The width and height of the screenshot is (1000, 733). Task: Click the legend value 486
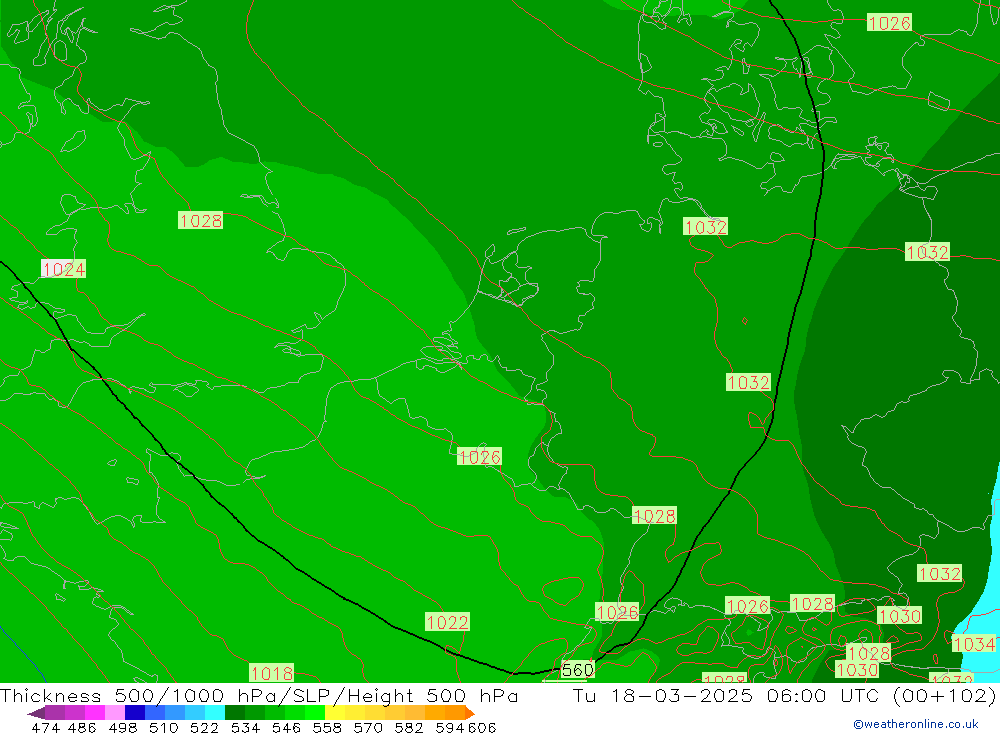[x=82, y=728]
